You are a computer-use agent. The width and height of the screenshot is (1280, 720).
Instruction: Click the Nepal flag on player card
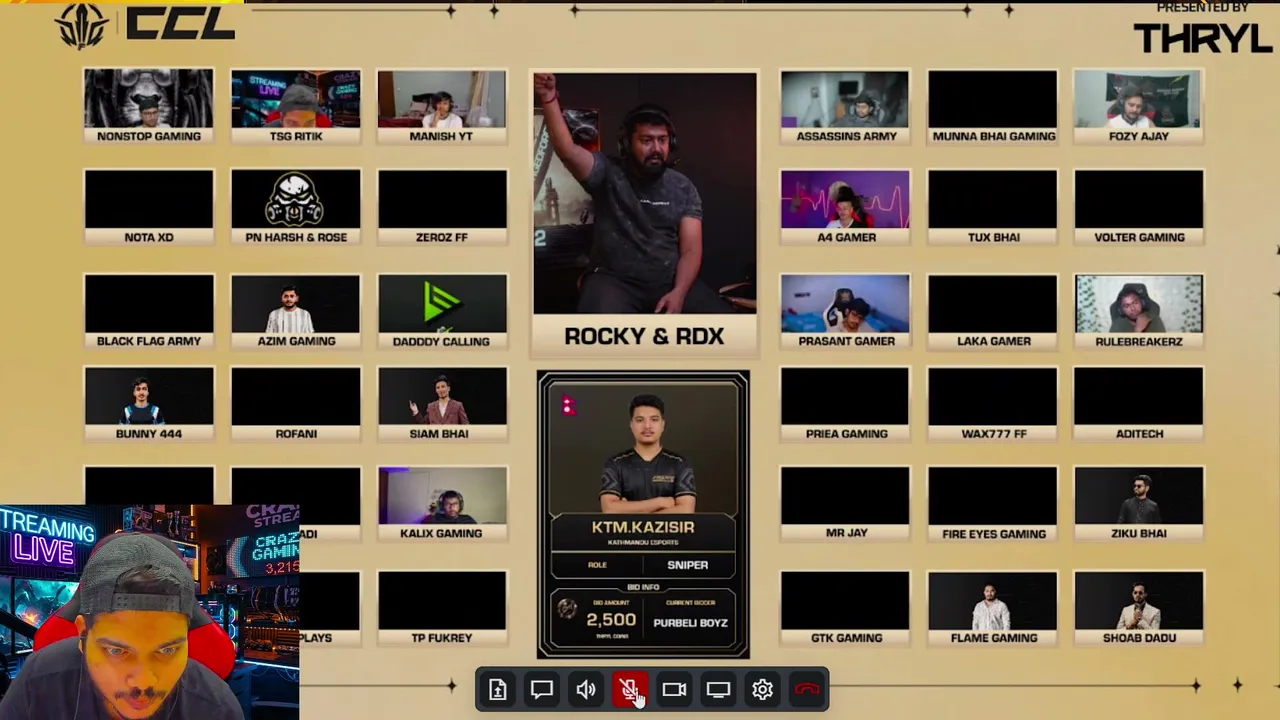pyautogui.click(x=568, y=405)
